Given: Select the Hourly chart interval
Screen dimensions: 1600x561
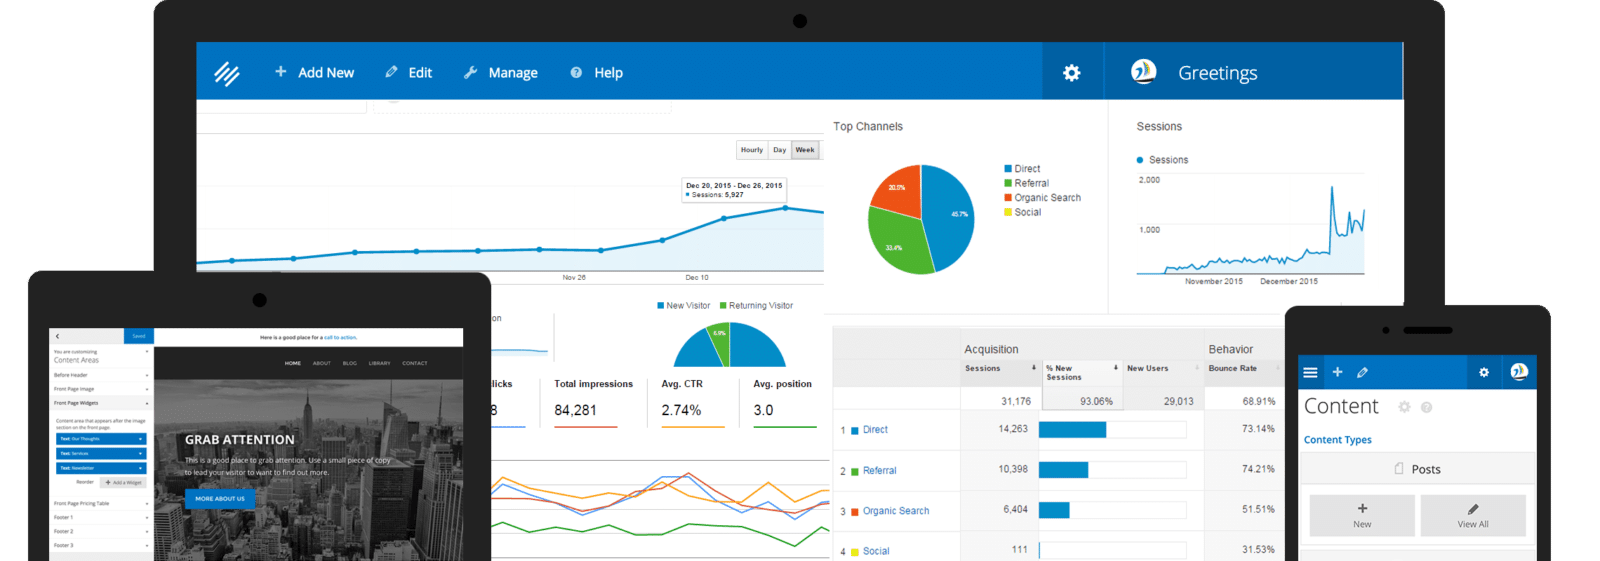Looking at the screenshot, I should (x=752, y=150).
